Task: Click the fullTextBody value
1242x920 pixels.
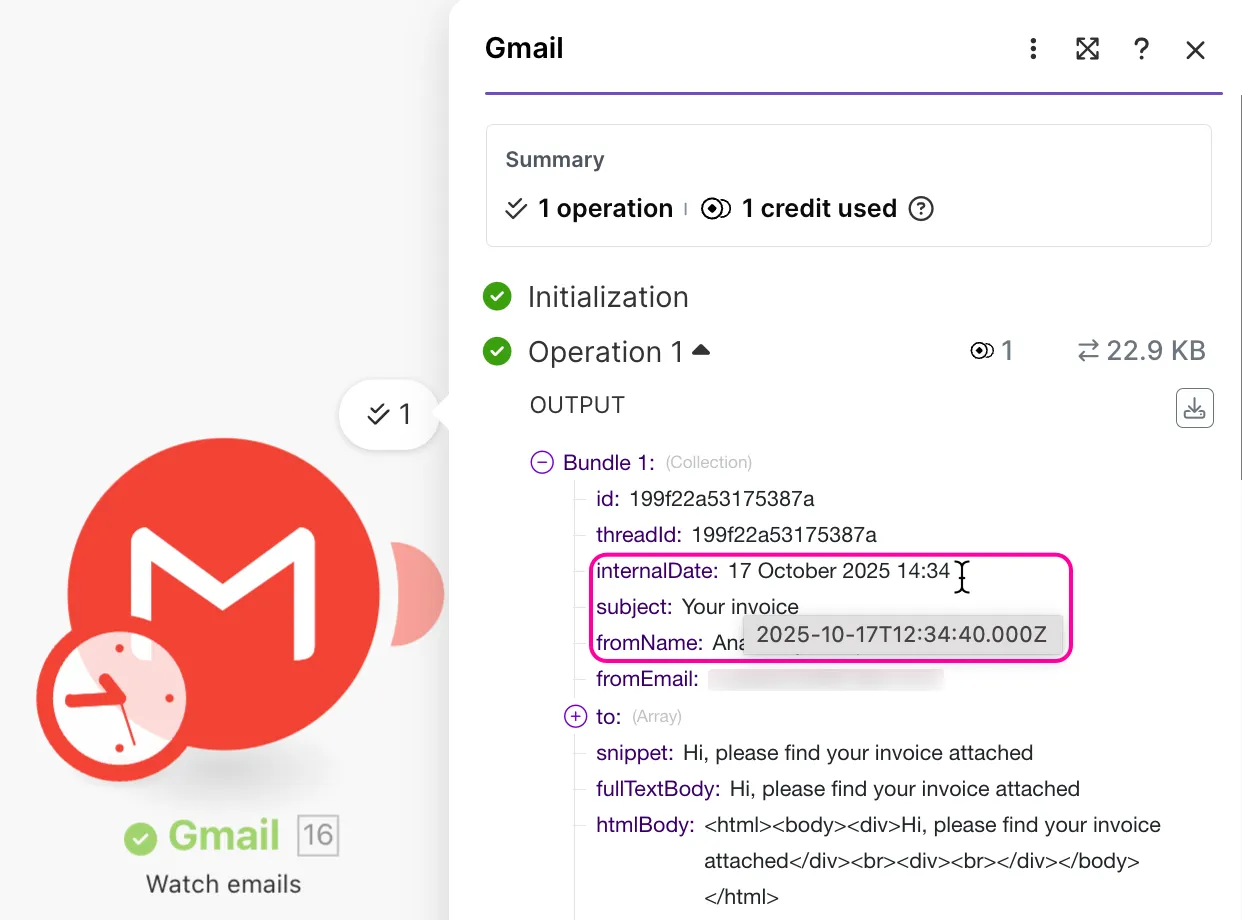Action: click(905, 789)
